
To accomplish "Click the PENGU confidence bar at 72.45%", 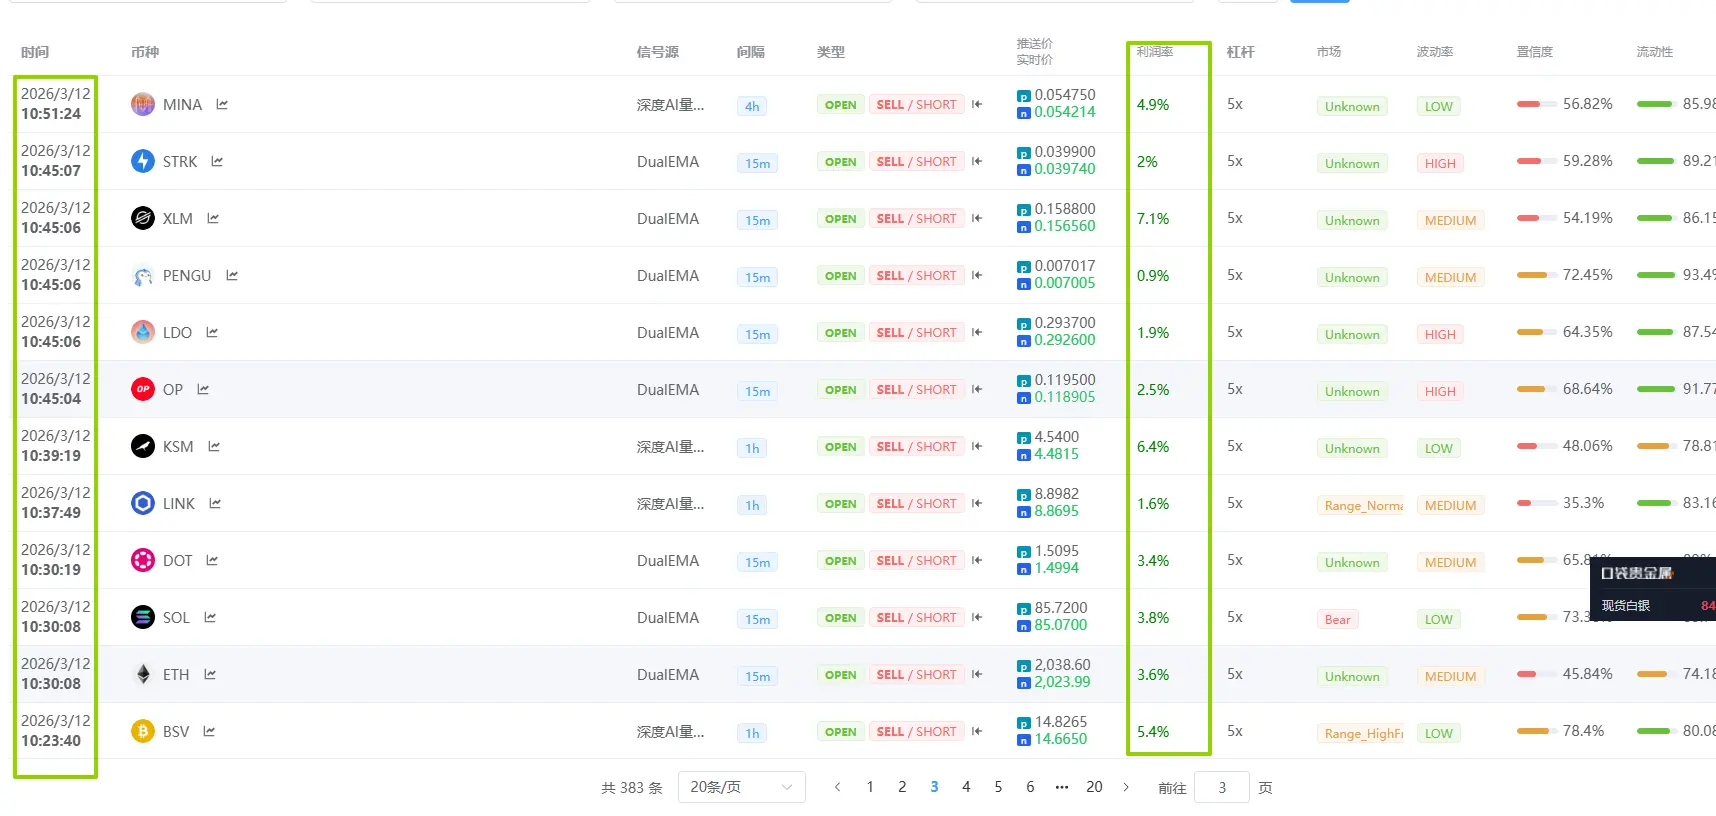I will coord(1537,275).
